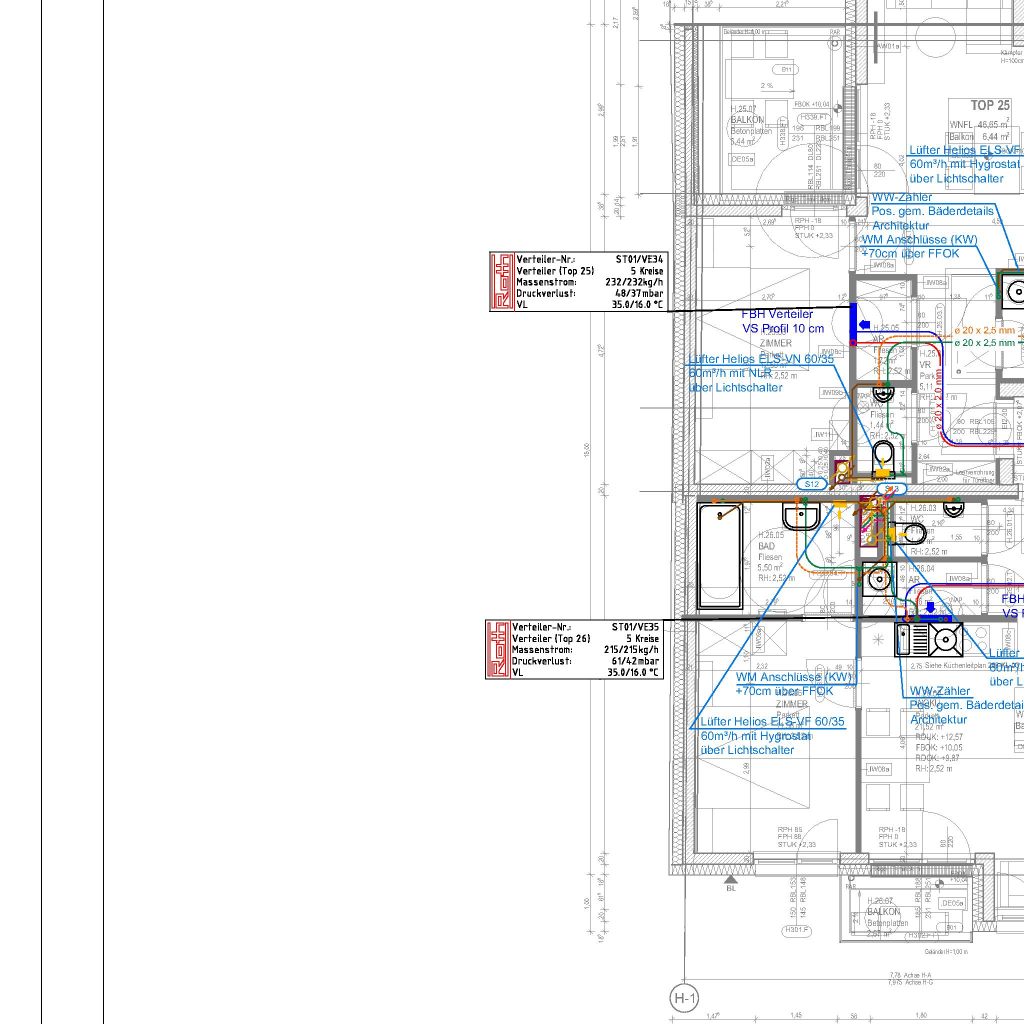
Task: Click the Roth logo in the ST01/VE35 box
Action: (x=498, y=649)
